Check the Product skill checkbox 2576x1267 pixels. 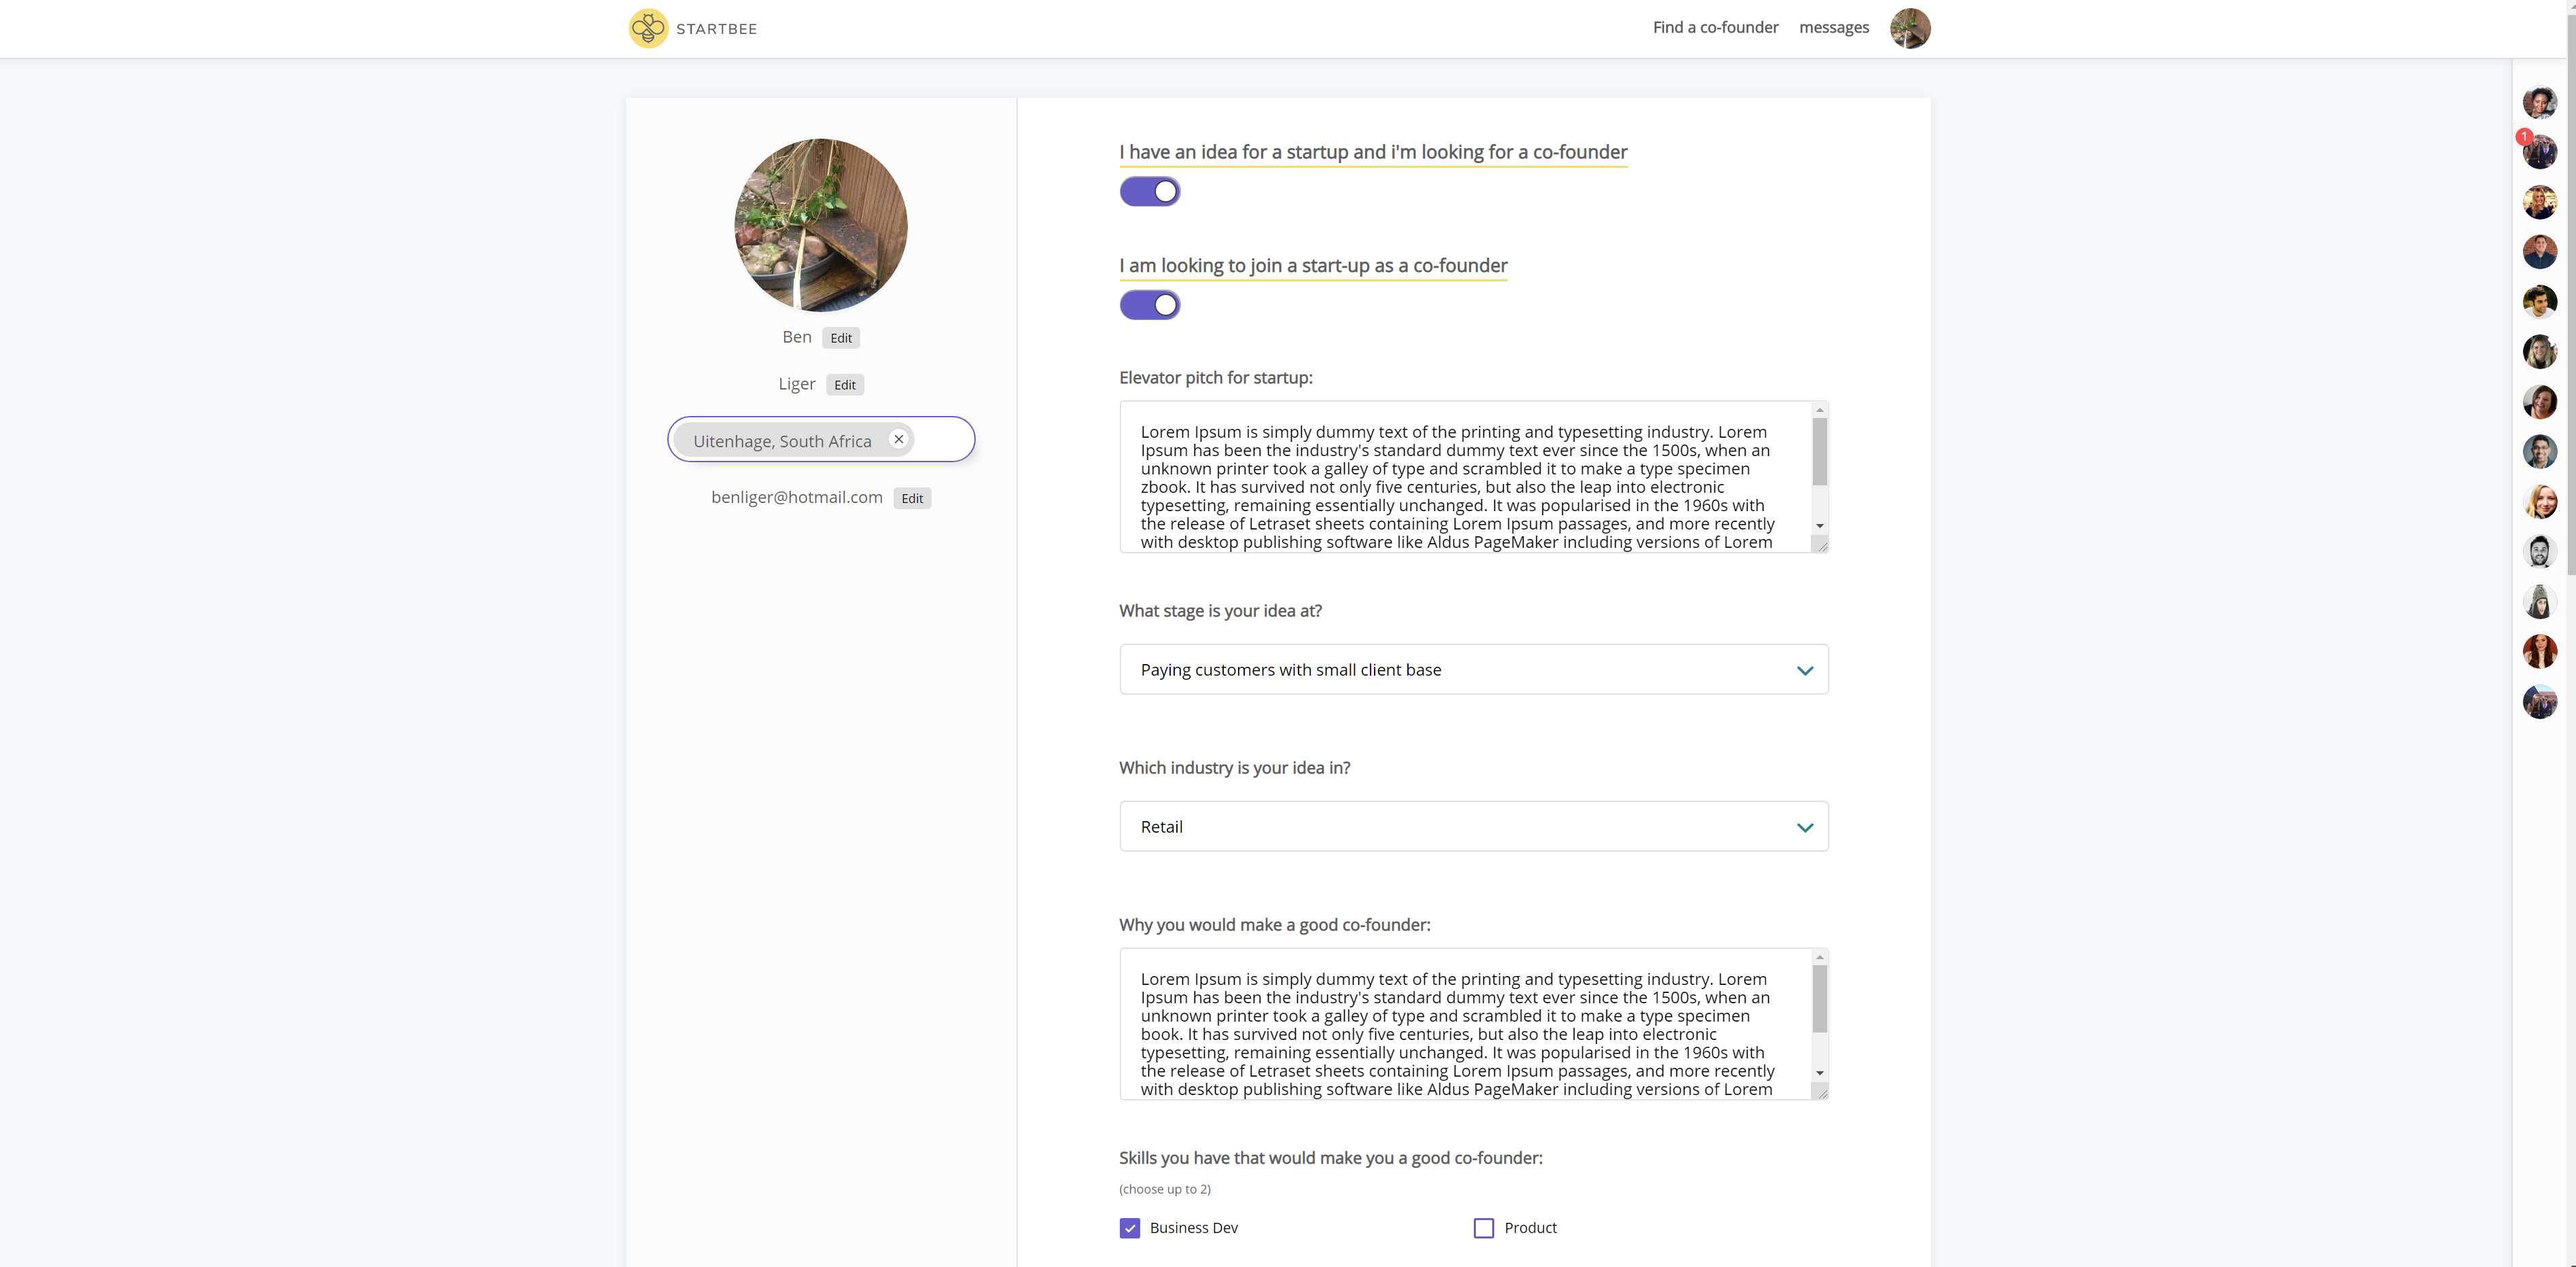tap(1483, 1228)
